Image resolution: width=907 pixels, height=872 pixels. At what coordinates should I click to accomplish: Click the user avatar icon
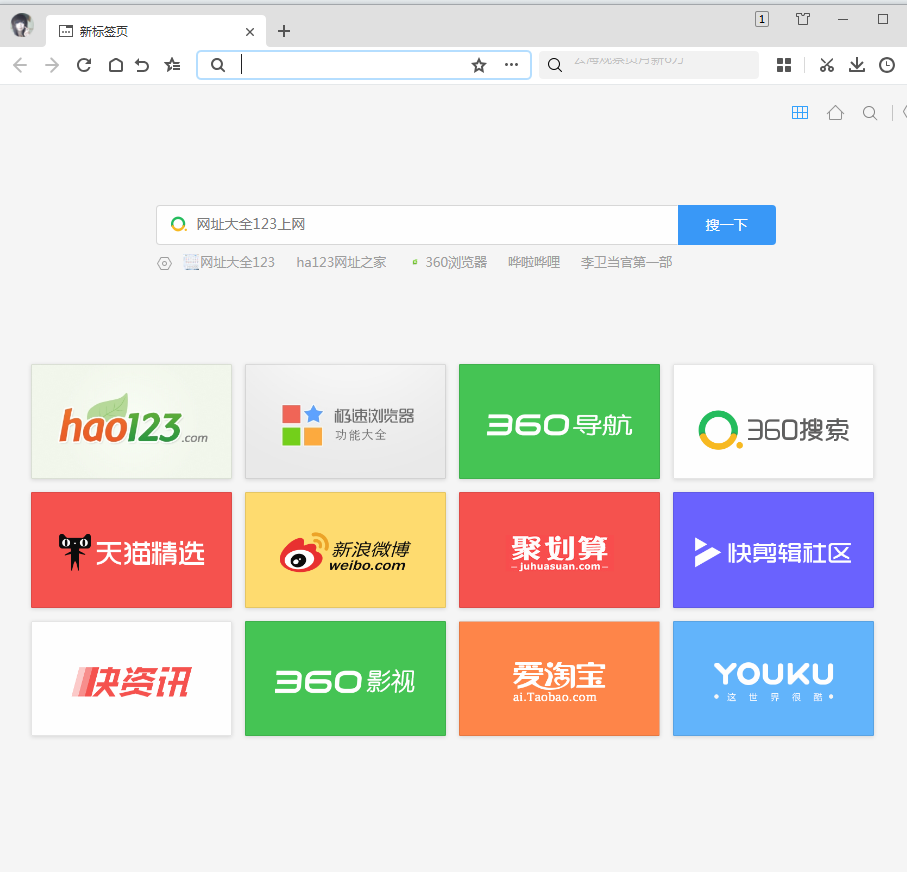pos(22,25)
